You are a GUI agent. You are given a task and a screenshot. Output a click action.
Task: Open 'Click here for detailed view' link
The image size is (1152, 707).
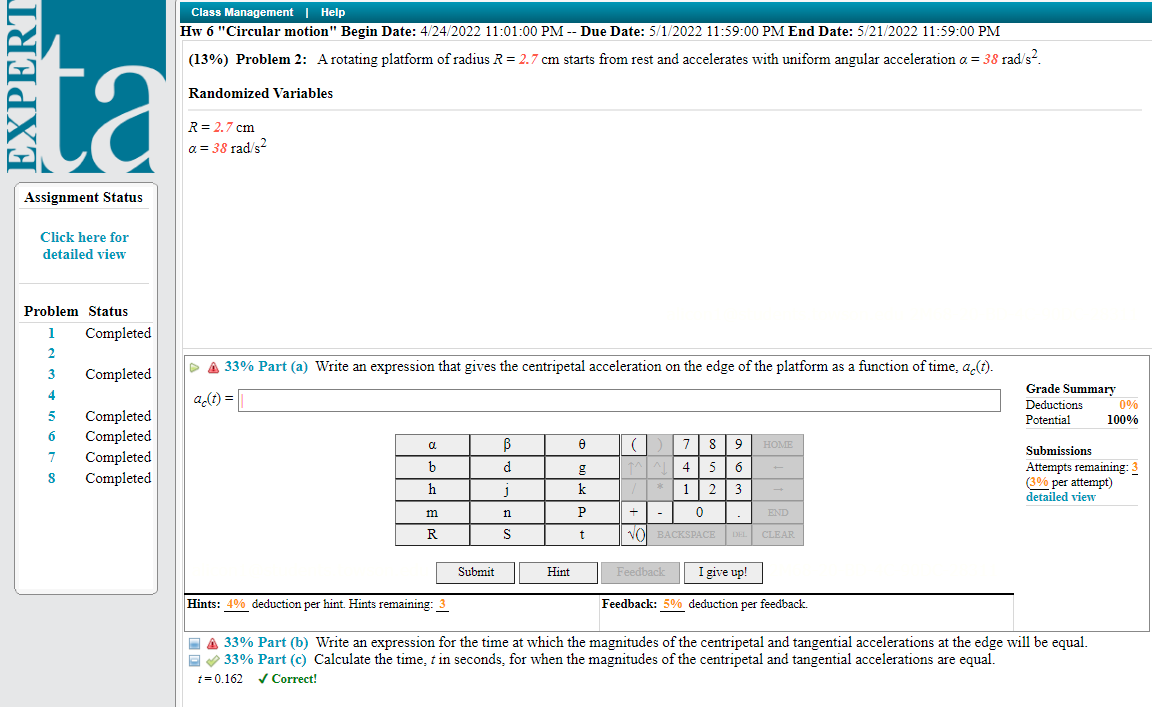click(x=84, y=246)
